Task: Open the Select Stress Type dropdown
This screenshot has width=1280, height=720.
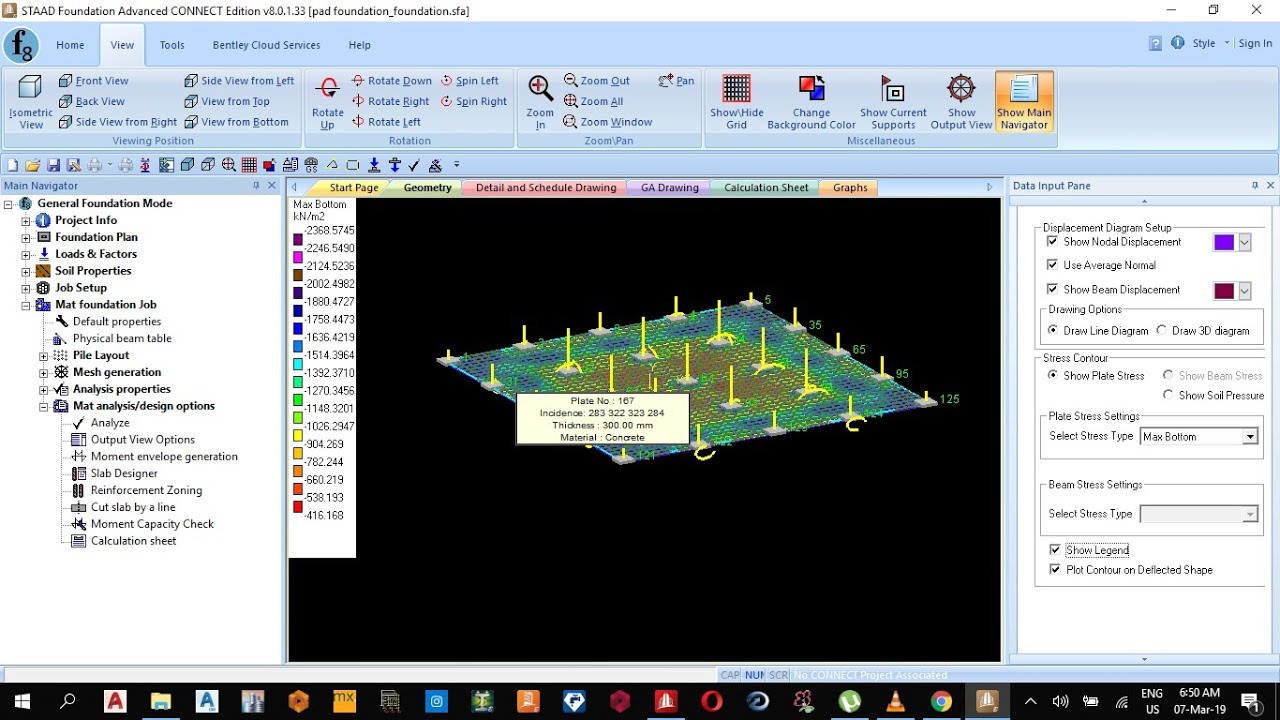Action: point(1199,437)
